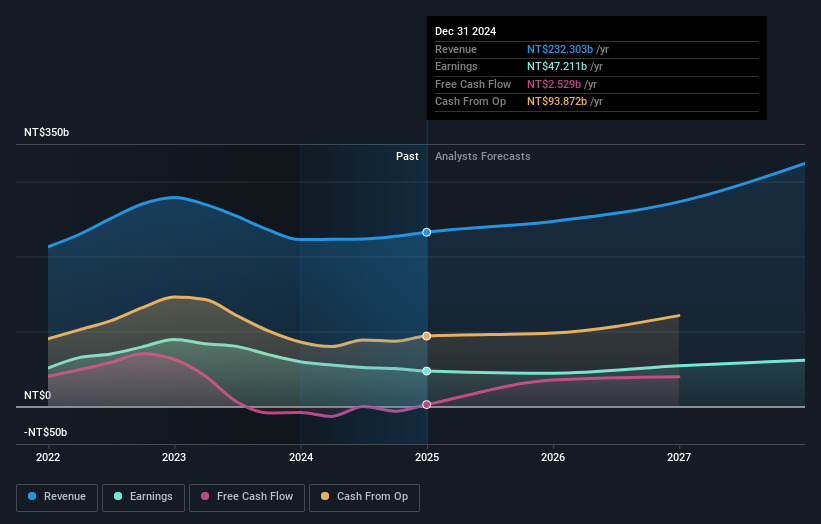Click the 2027 x-axis label
Screen dimensions: 821x524
[679, 458]
